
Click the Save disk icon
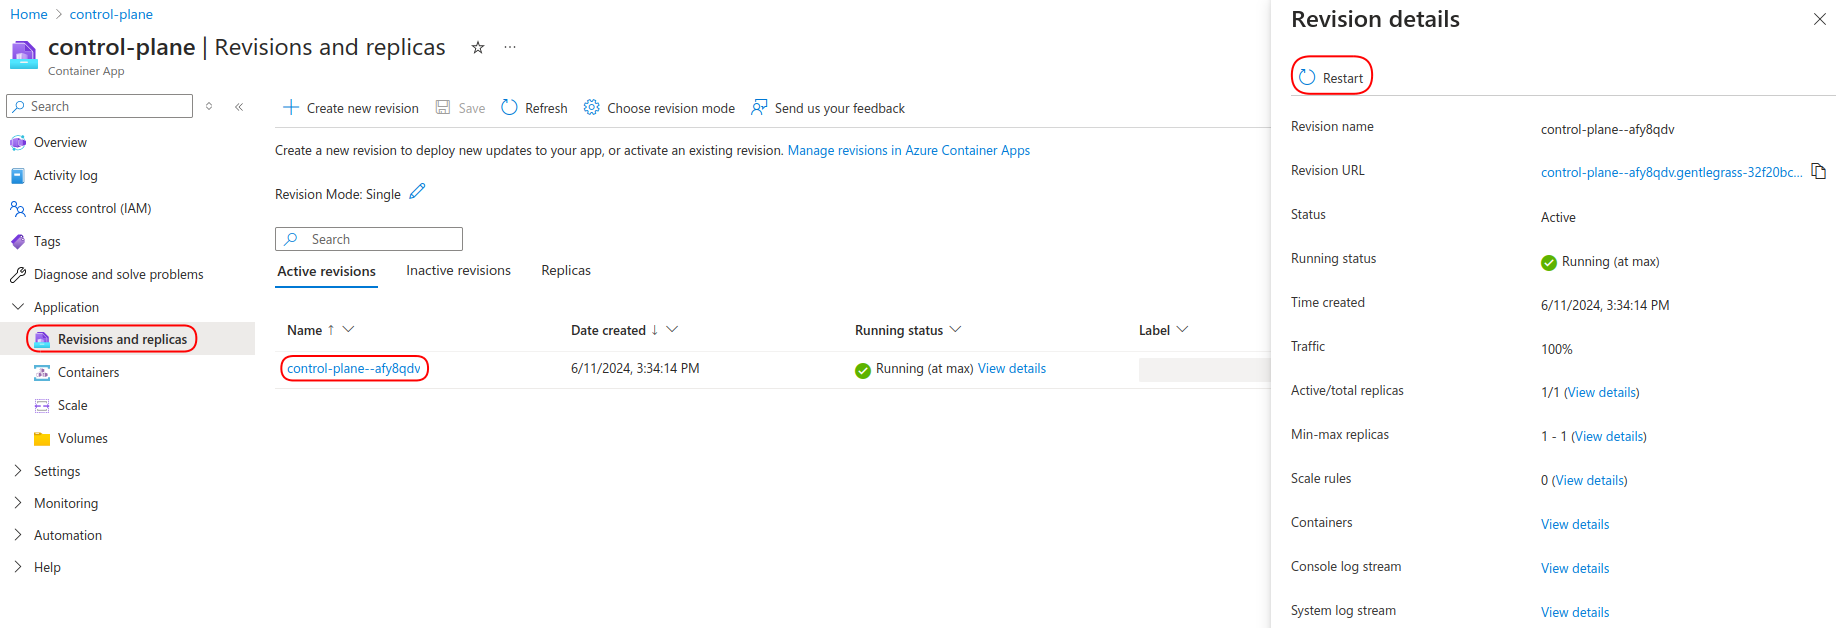click(x=443, y=107)
